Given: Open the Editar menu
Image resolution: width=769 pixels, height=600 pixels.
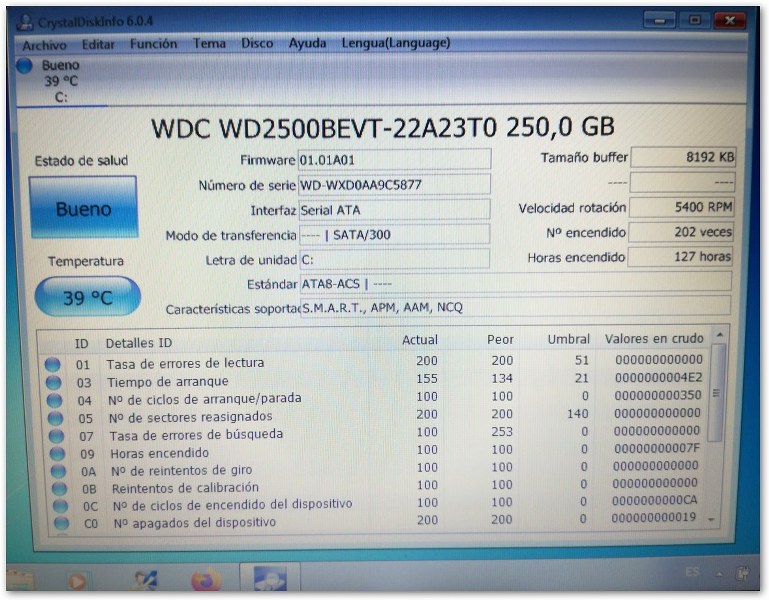Looking at the screenshot, I should pos(98,45).
